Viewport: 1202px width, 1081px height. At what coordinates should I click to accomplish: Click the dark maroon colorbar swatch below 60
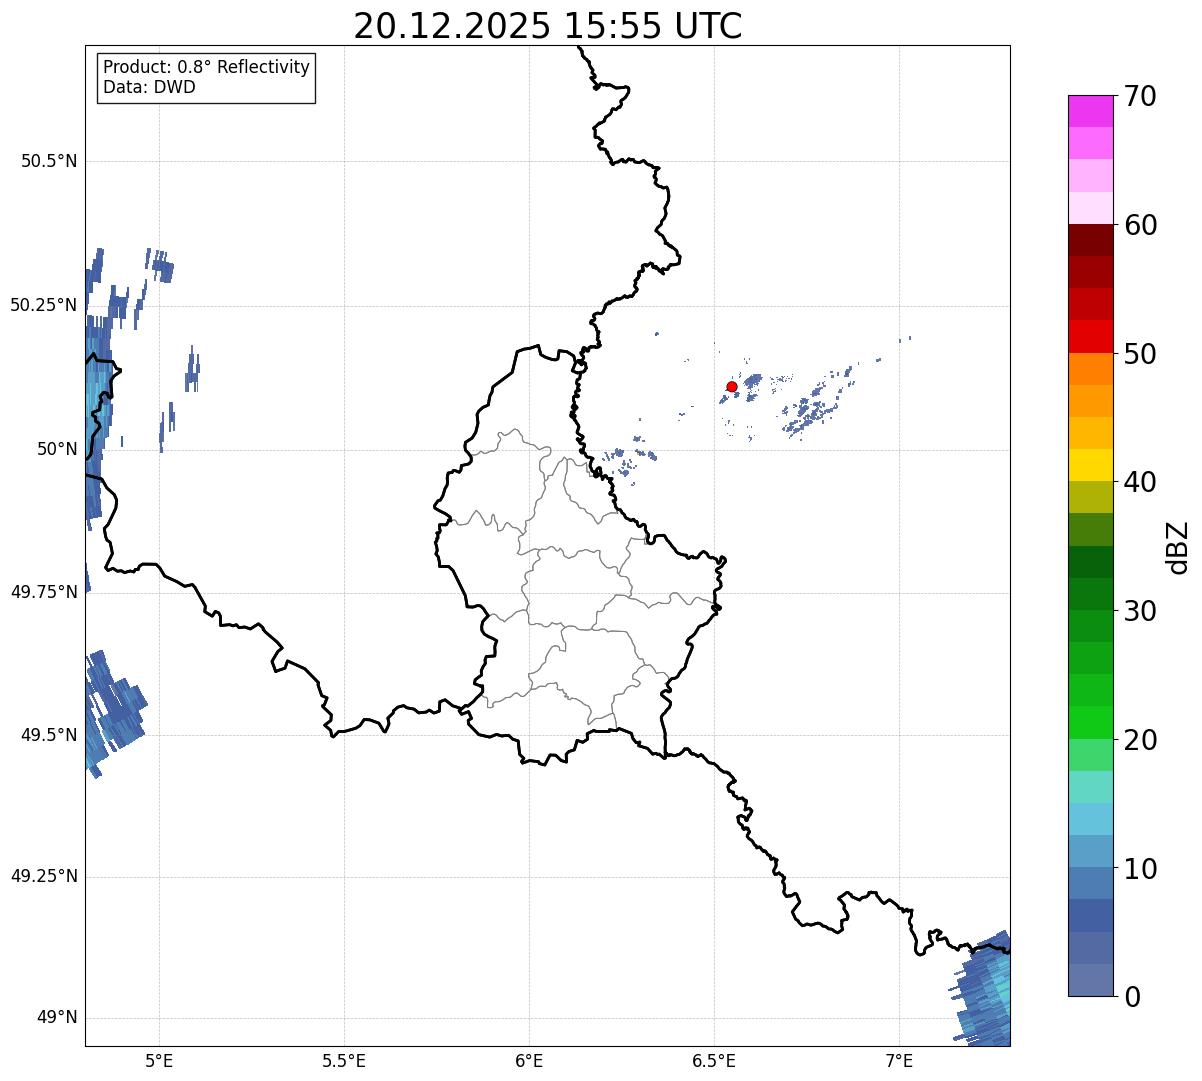pyautogui.click(x=1090, y=240)
